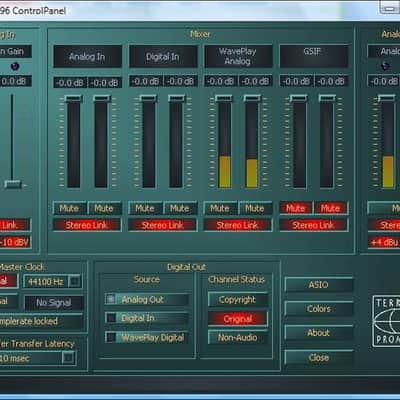Toggle the Non-Audio channel status
The image size is (400, 400).
(x=238, y=338)
